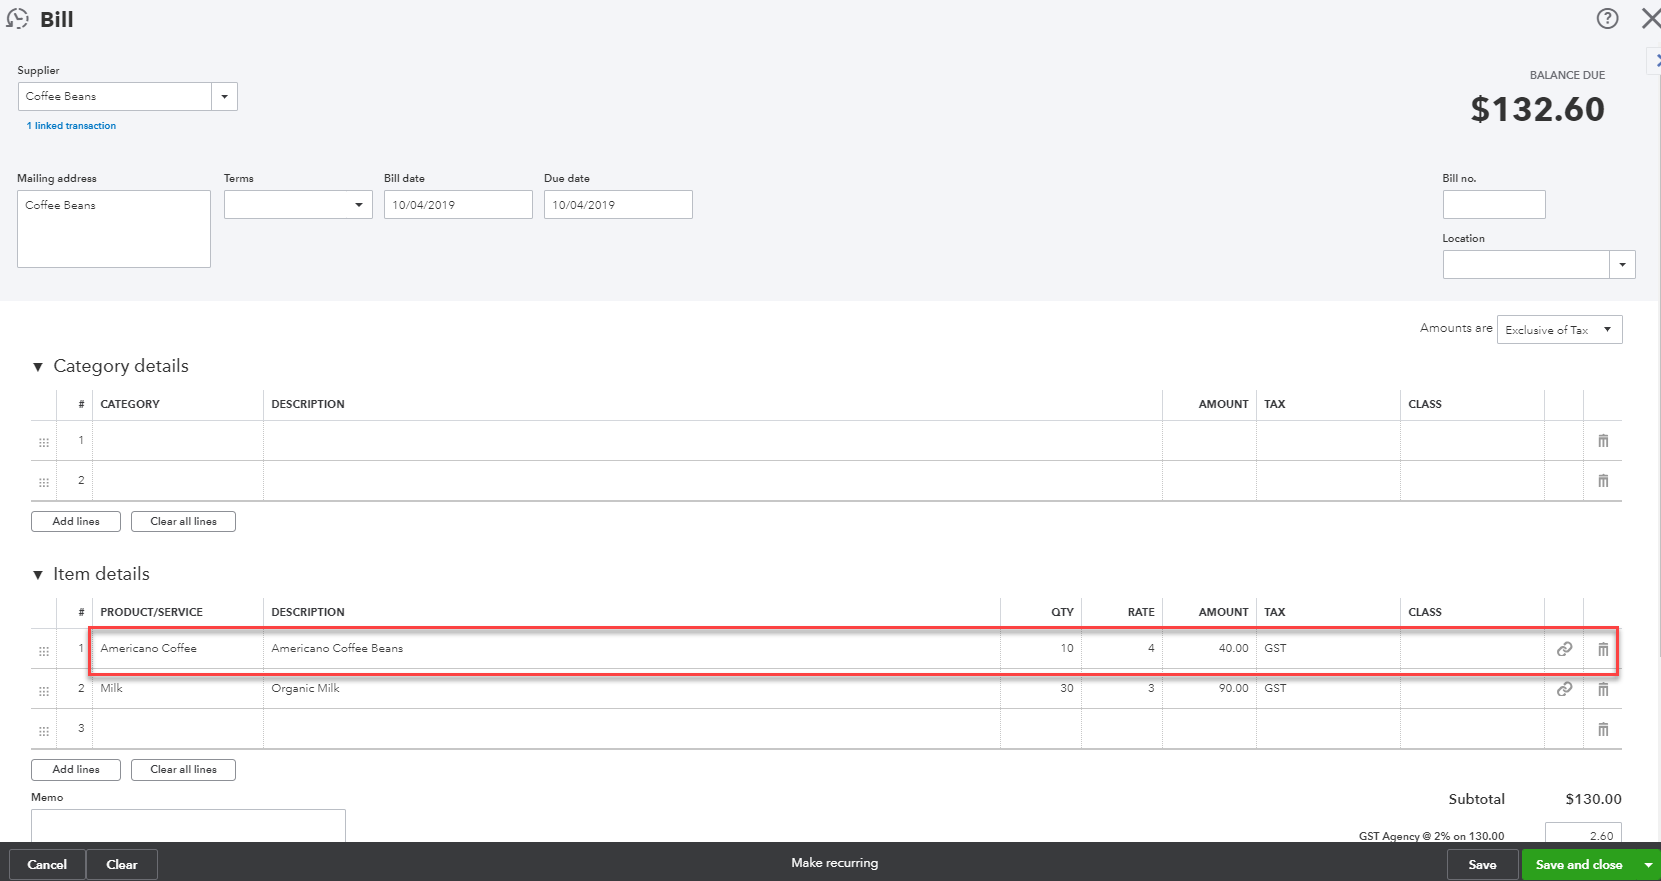
Task: Click the Due date field
Action: coord(618,205)
